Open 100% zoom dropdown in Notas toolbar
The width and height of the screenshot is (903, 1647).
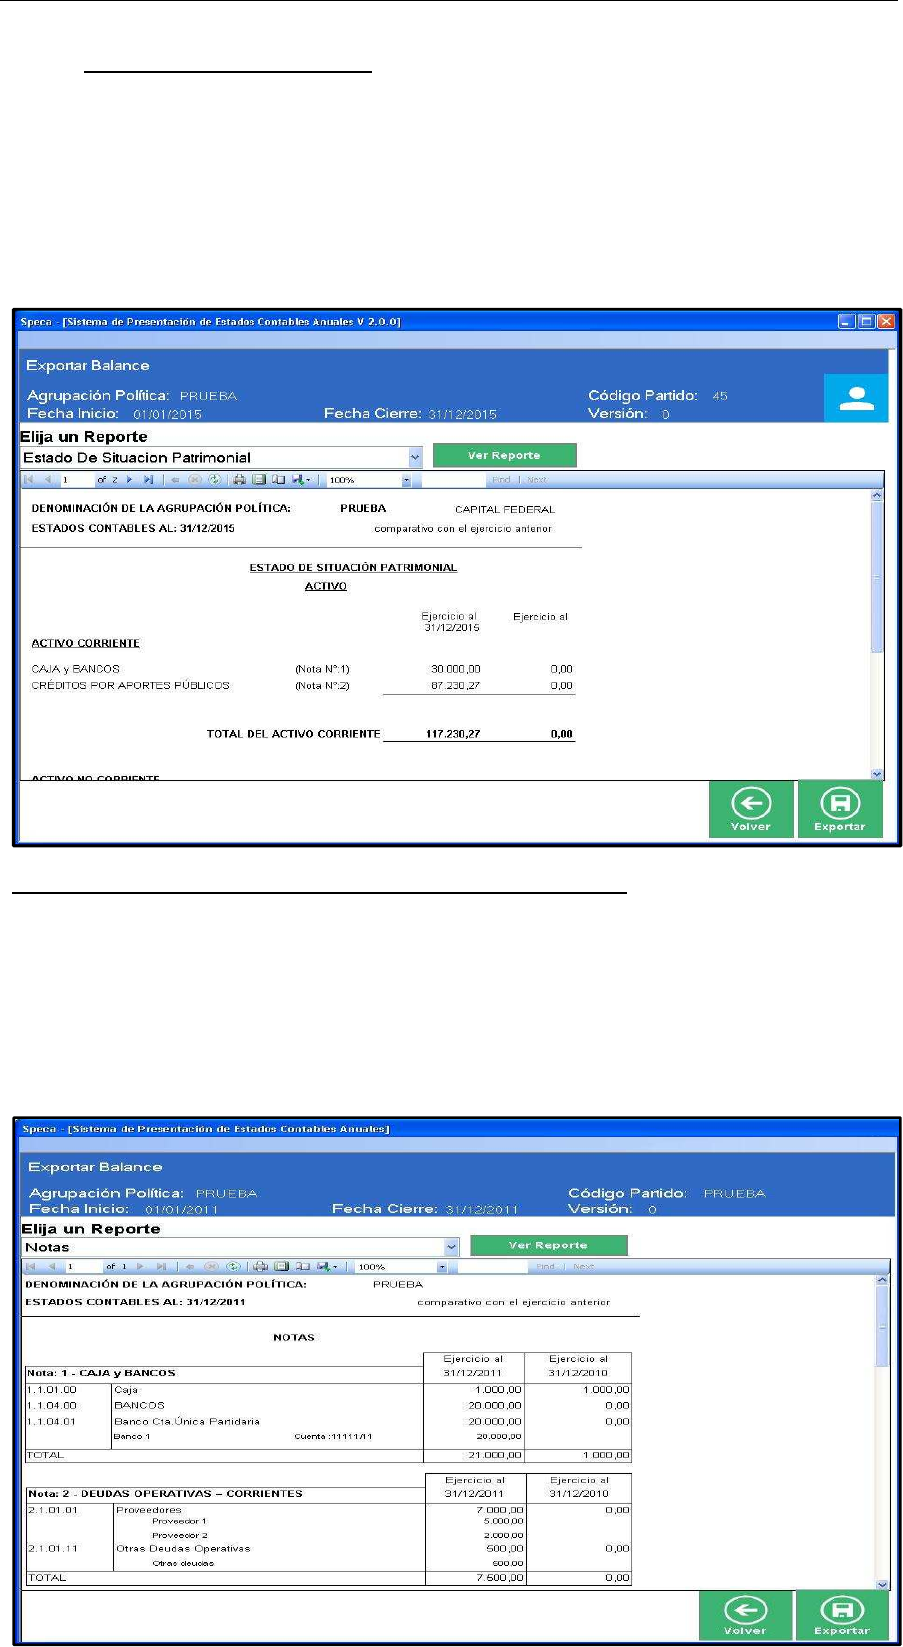441,1267
